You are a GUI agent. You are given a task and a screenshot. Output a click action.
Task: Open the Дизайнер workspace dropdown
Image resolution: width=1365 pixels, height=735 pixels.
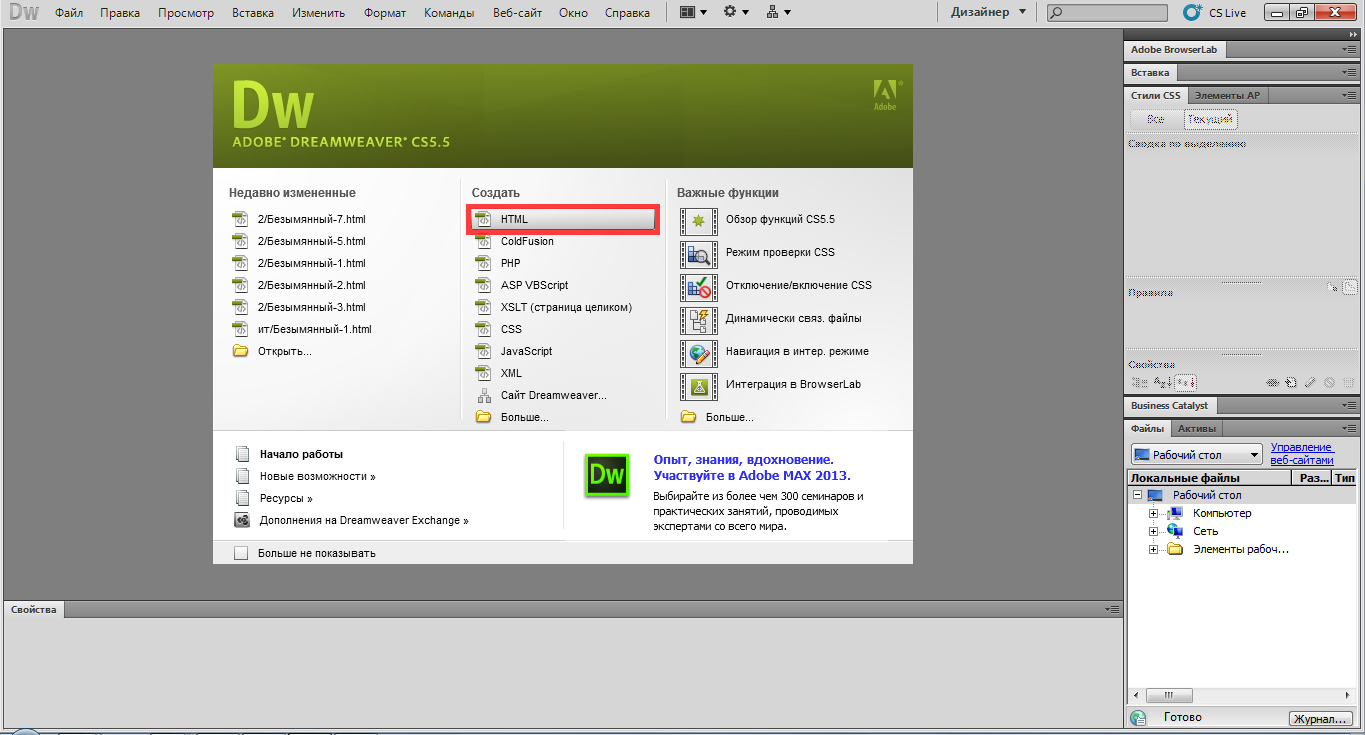click(x=988, y=13)
